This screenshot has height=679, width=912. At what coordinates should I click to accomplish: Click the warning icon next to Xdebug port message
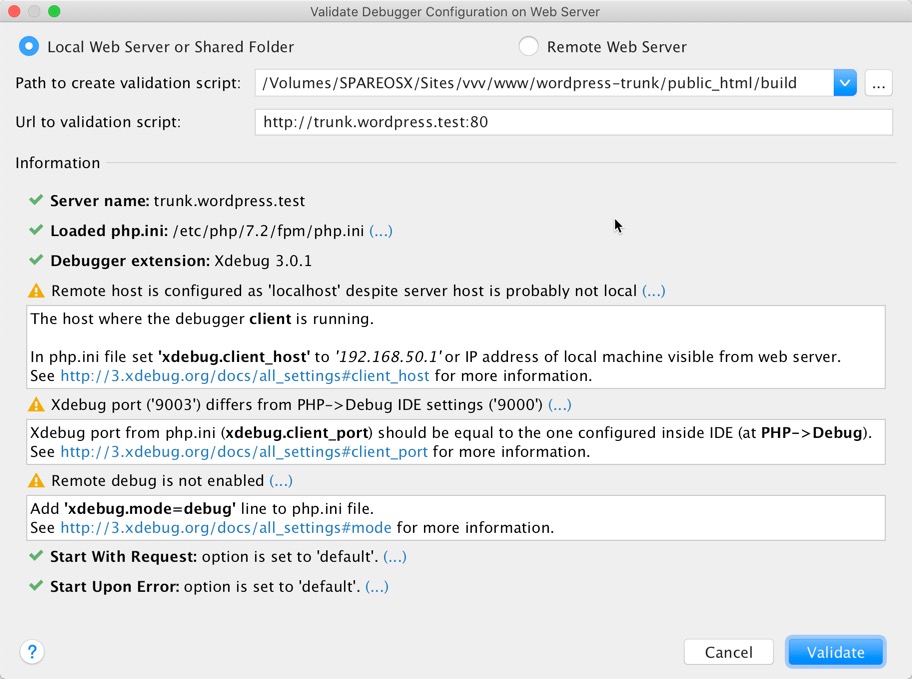(36, 404)
